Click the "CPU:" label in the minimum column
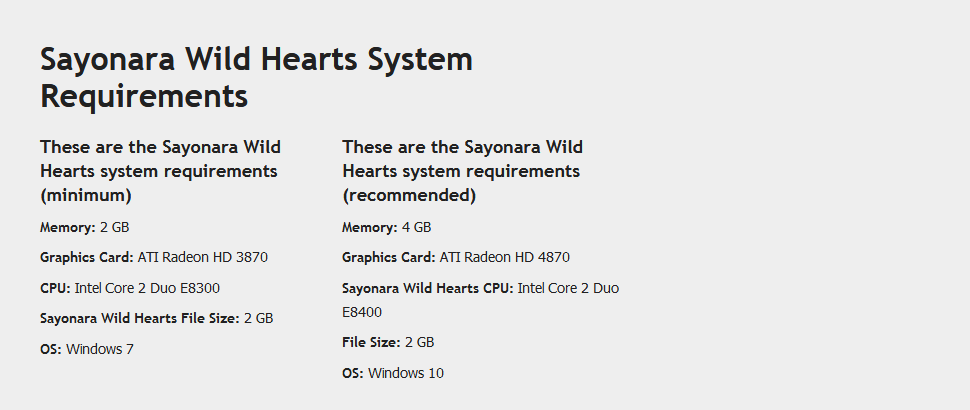970x410 pixels. tap(55, 288)
